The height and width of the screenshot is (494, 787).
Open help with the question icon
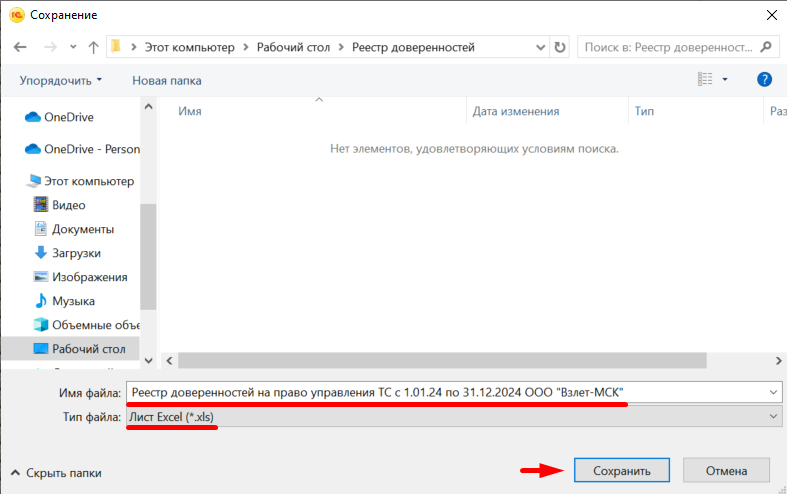[x=764, y=79]
